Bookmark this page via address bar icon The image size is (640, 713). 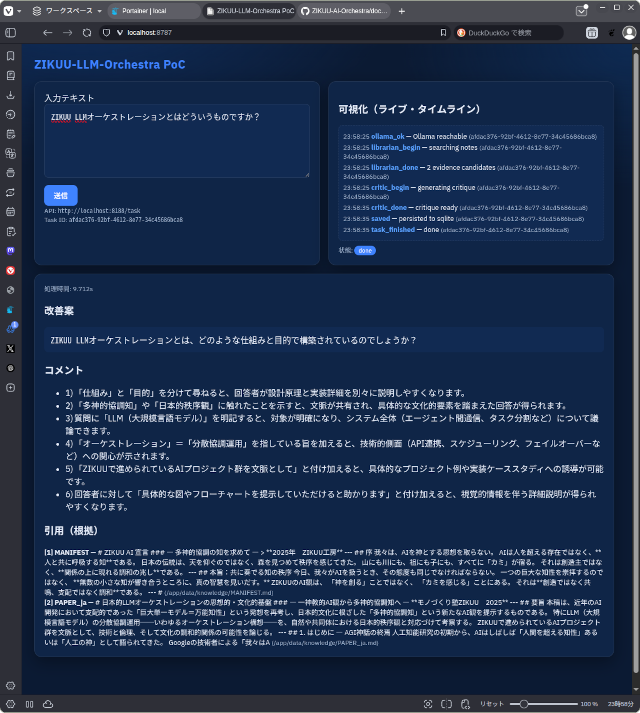point(443,33)
